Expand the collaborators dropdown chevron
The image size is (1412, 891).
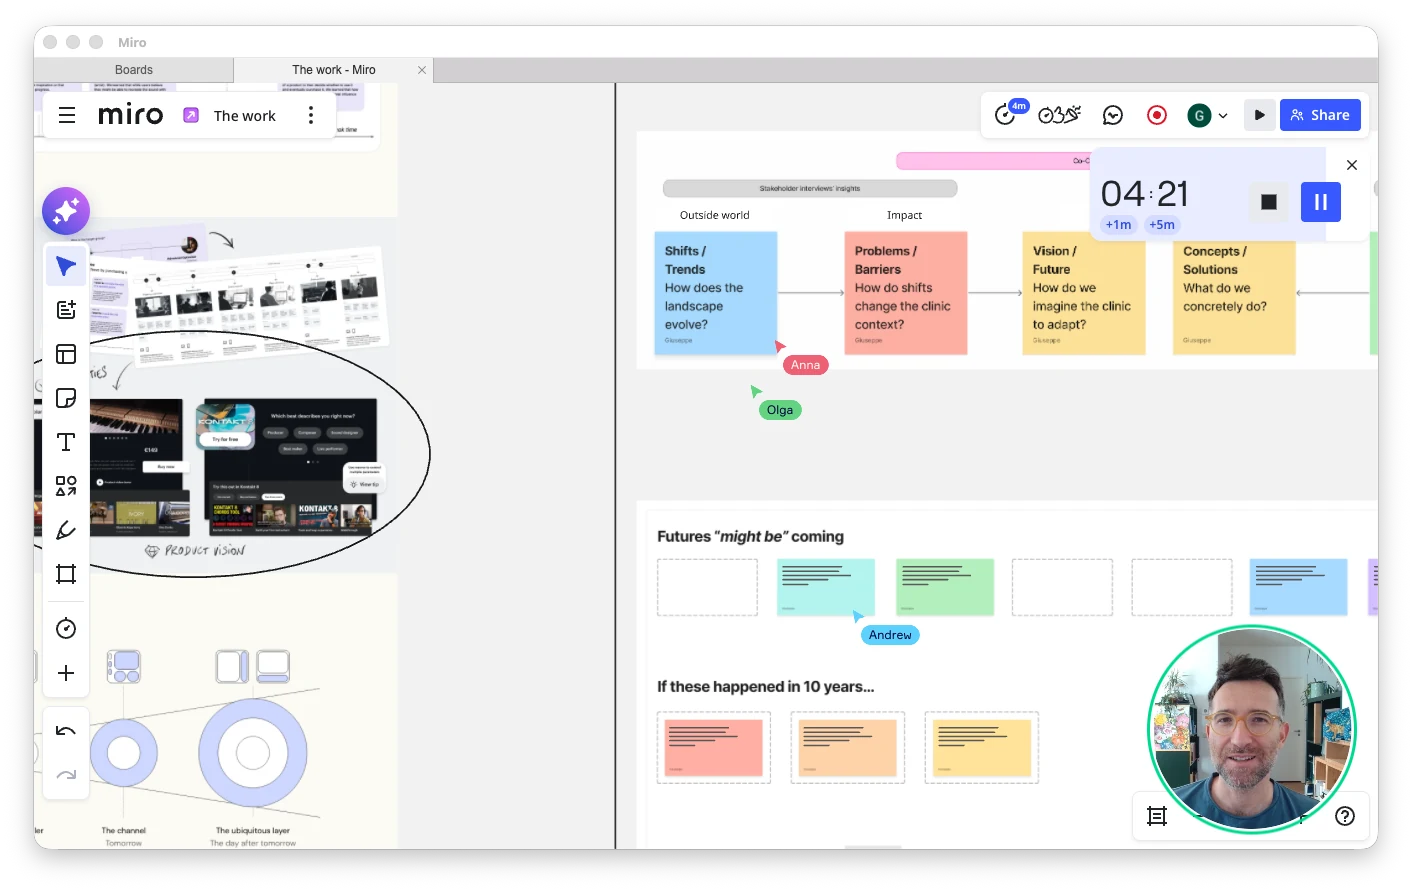pyautogui.click(x=1223, y=116)
